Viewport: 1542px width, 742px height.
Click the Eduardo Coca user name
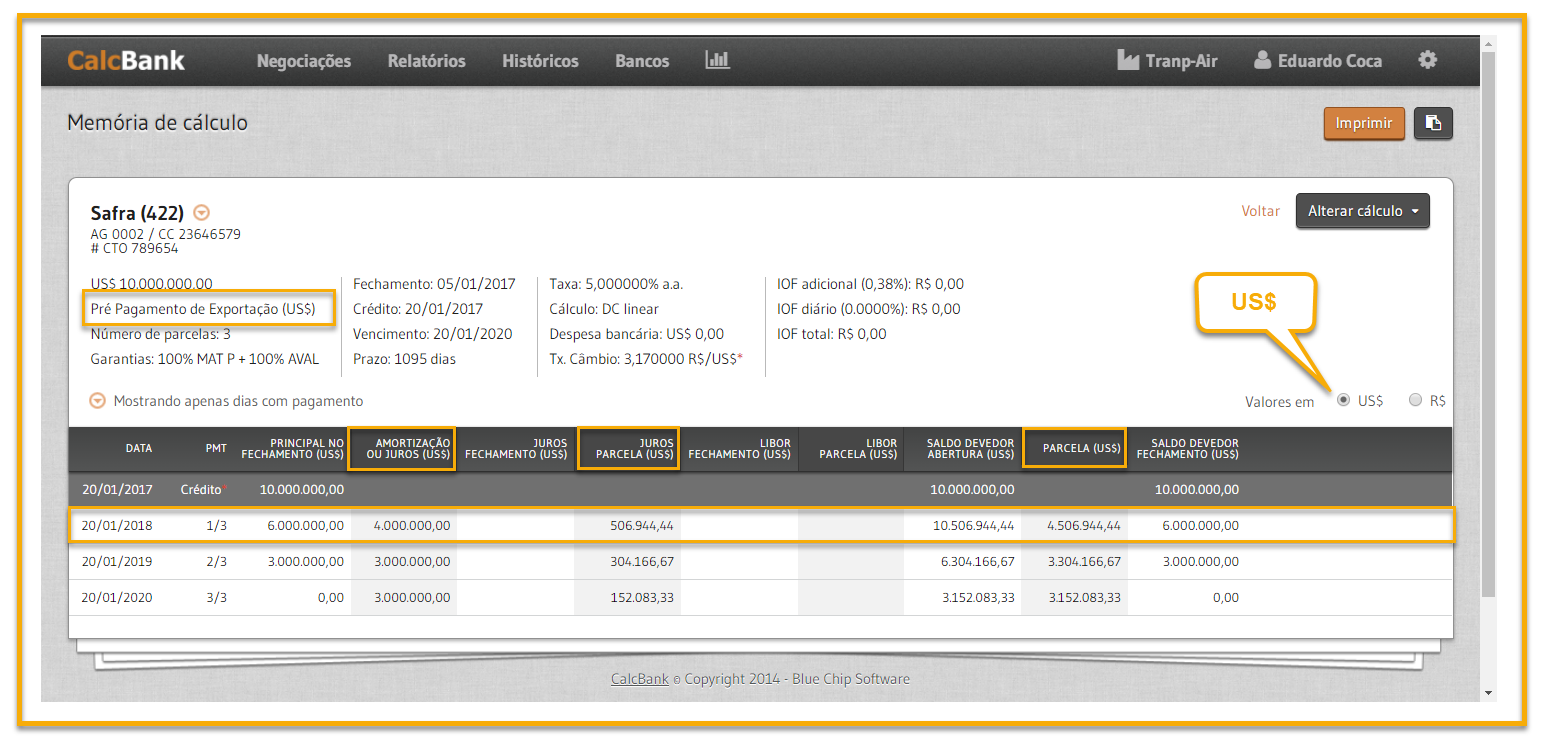coord(1330,61)
